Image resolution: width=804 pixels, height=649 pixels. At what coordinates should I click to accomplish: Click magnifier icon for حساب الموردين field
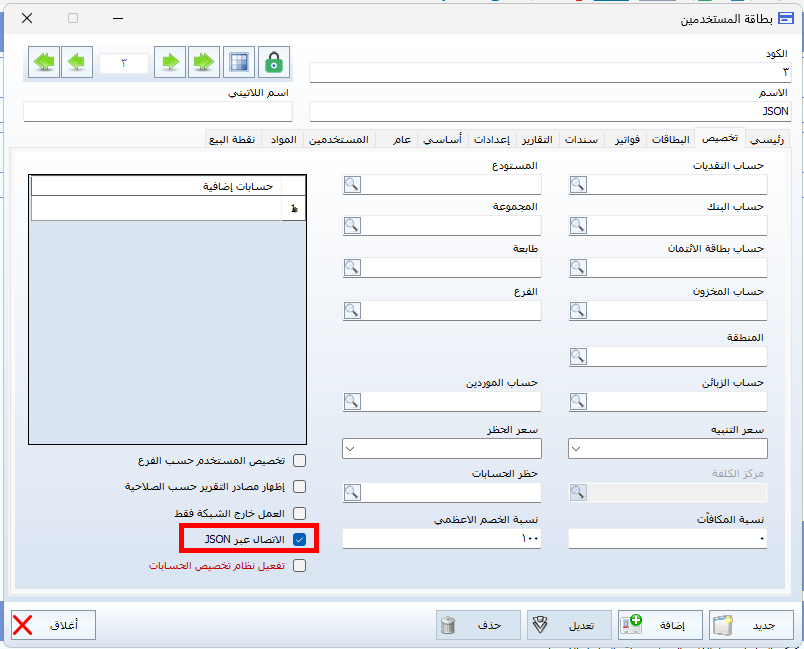click(352, 401)
